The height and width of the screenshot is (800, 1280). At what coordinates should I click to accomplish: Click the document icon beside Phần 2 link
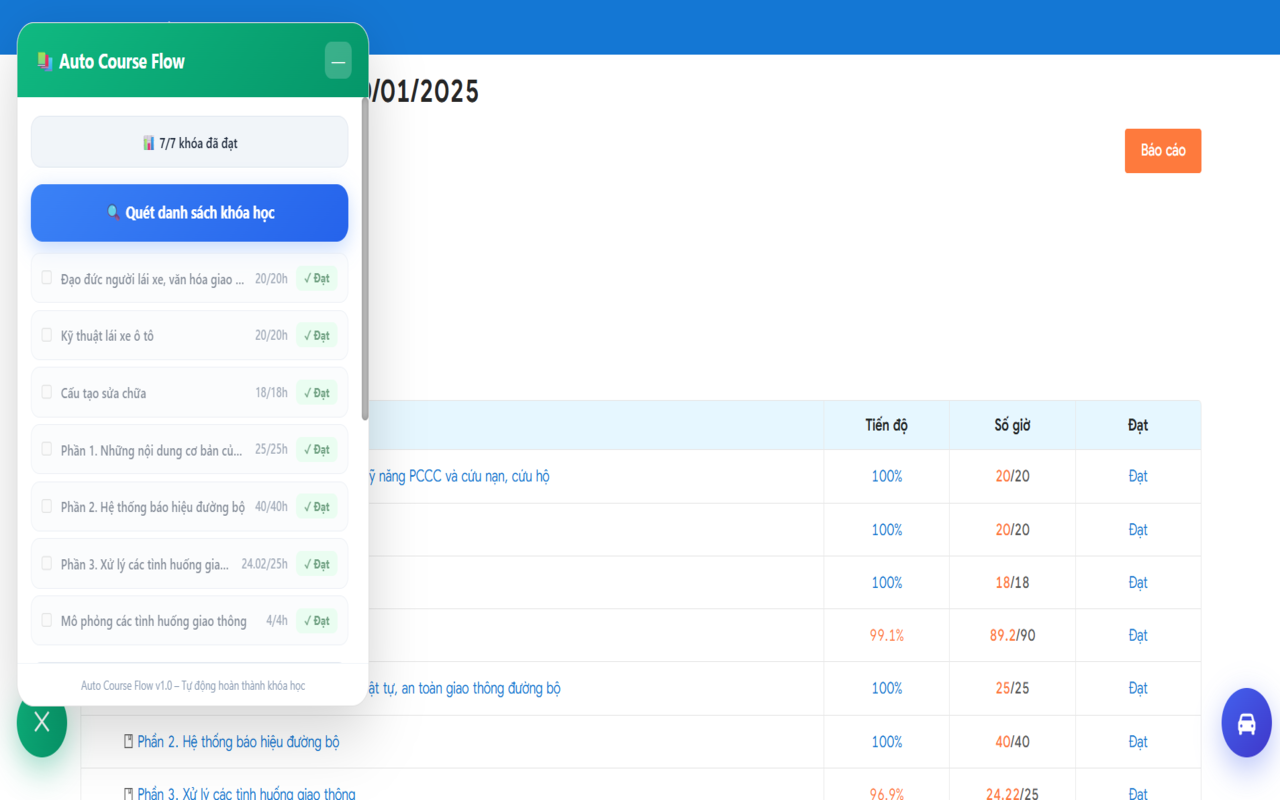pyautogui.click(x=128, y=742)
